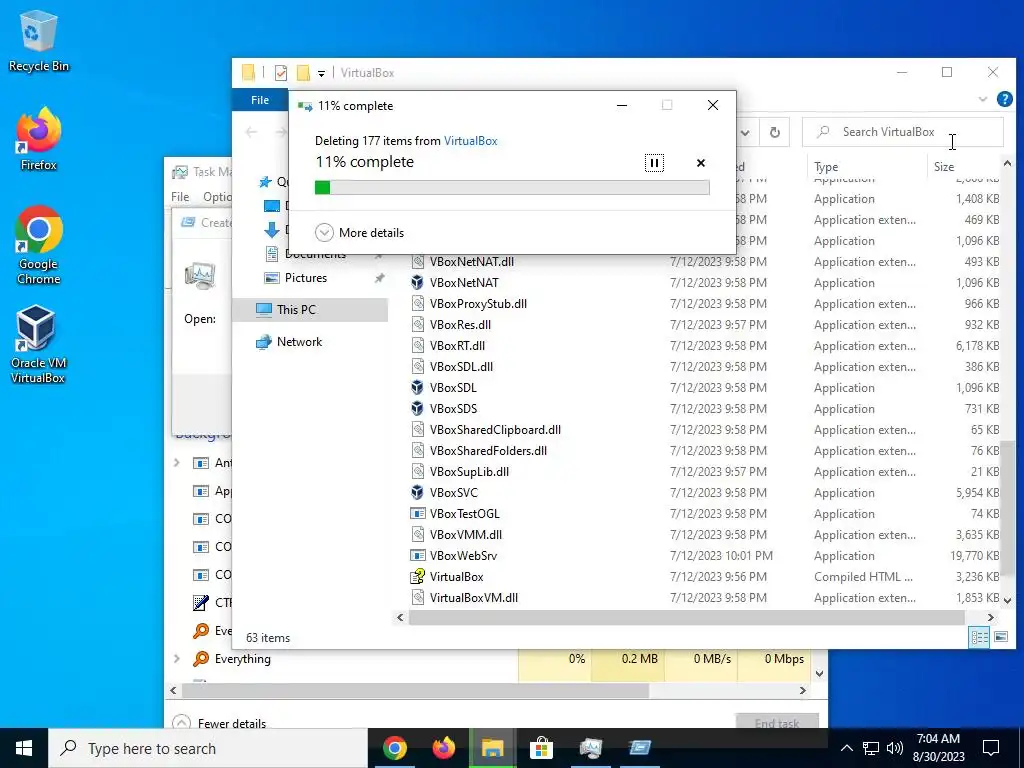Select the VBoxNetNAT application icon

[x=417, y=283]
